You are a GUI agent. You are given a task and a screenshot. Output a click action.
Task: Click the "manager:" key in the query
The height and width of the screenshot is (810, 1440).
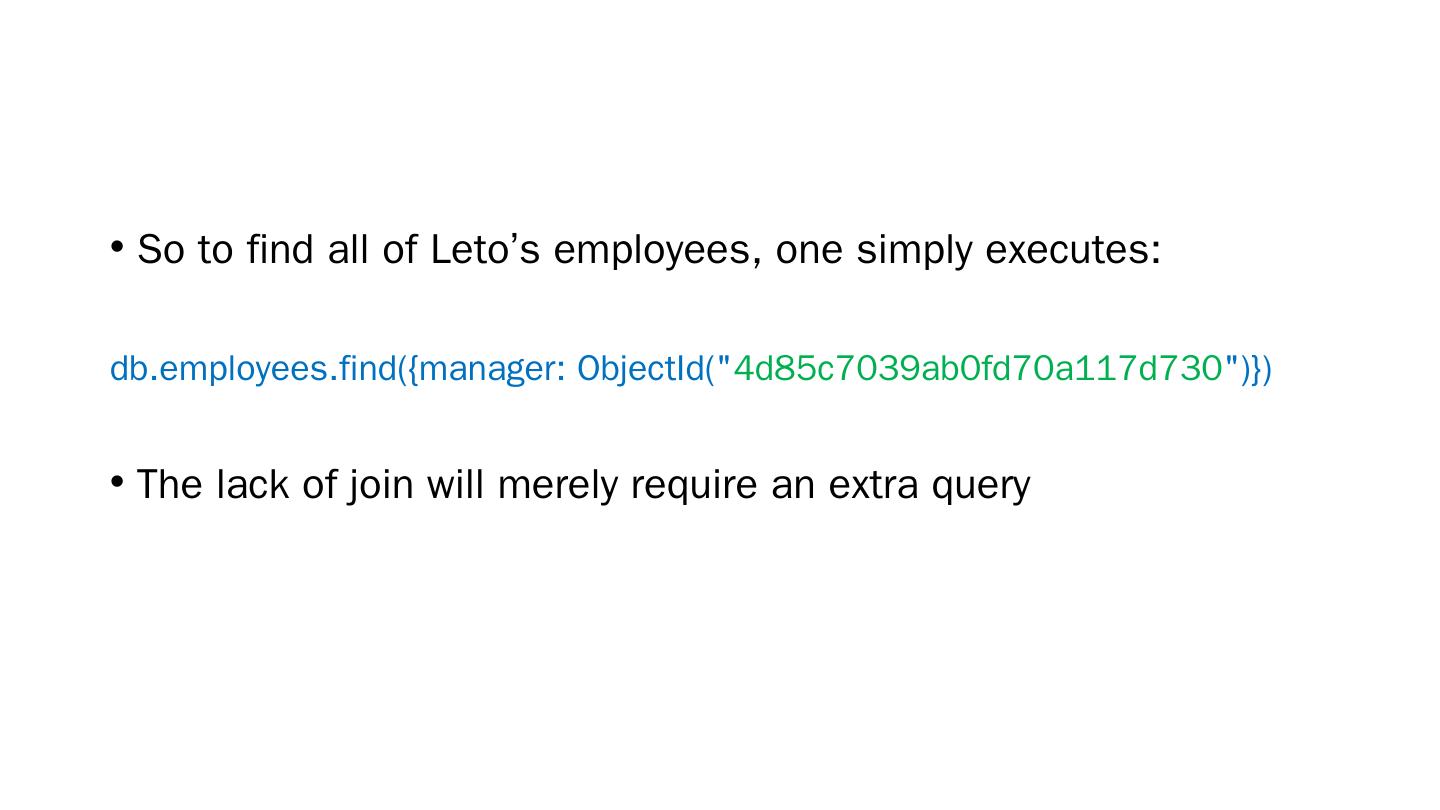click(489, 369)
